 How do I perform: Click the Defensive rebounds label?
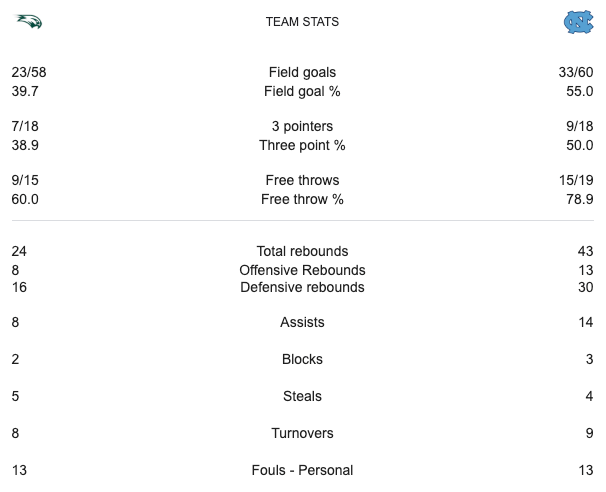[302, 287]
